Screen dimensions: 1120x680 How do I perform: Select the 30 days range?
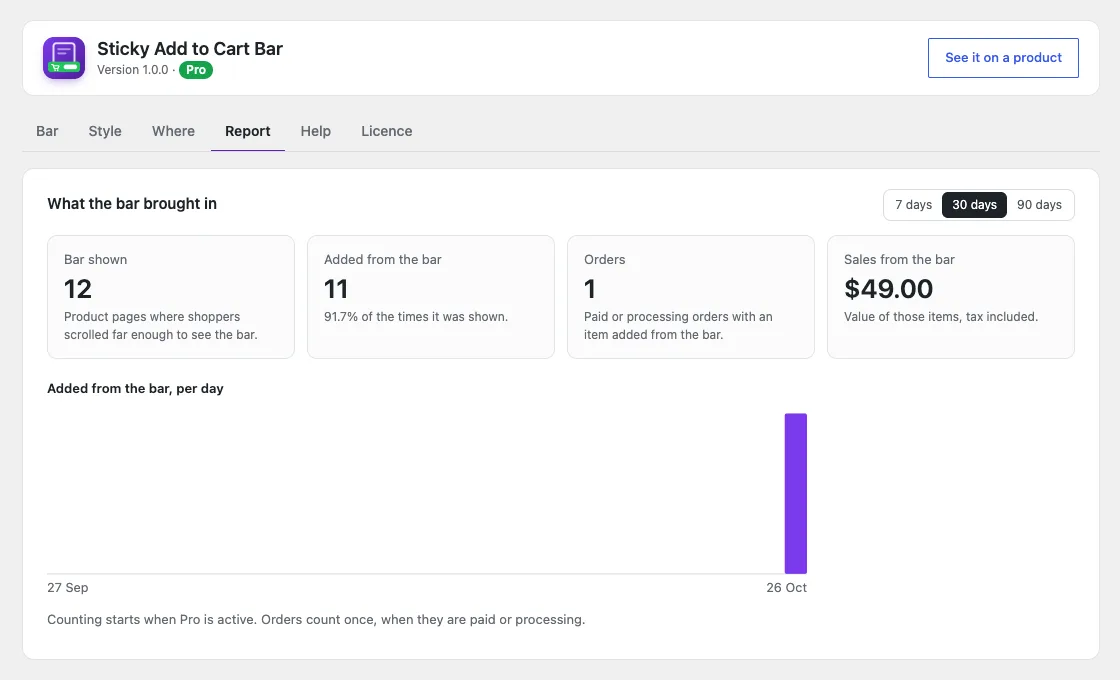pos(974,205)
